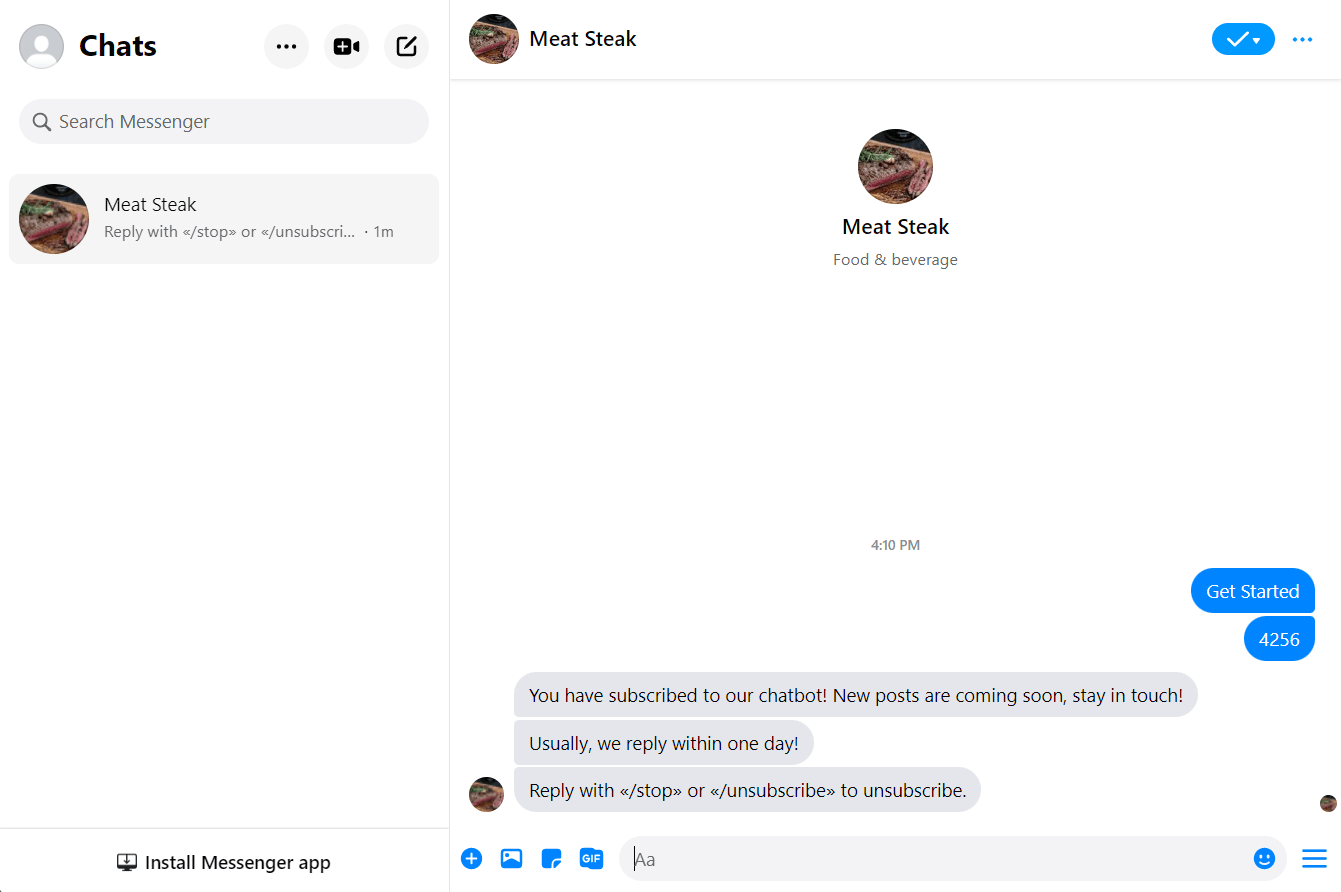Select the Meat Steak conversation
The image size is (1341, 892).
tap(224, 219)
